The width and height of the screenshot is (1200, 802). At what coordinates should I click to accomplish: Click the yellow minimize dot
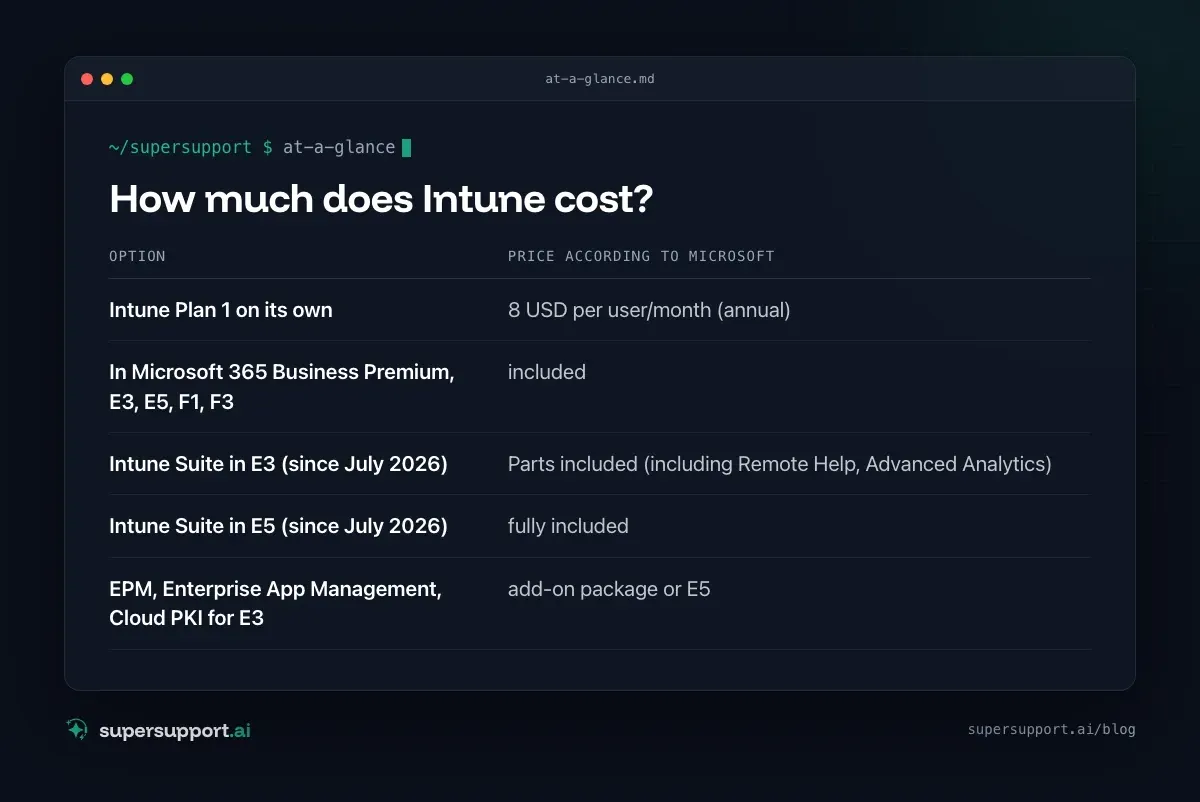tap(107, 79)
